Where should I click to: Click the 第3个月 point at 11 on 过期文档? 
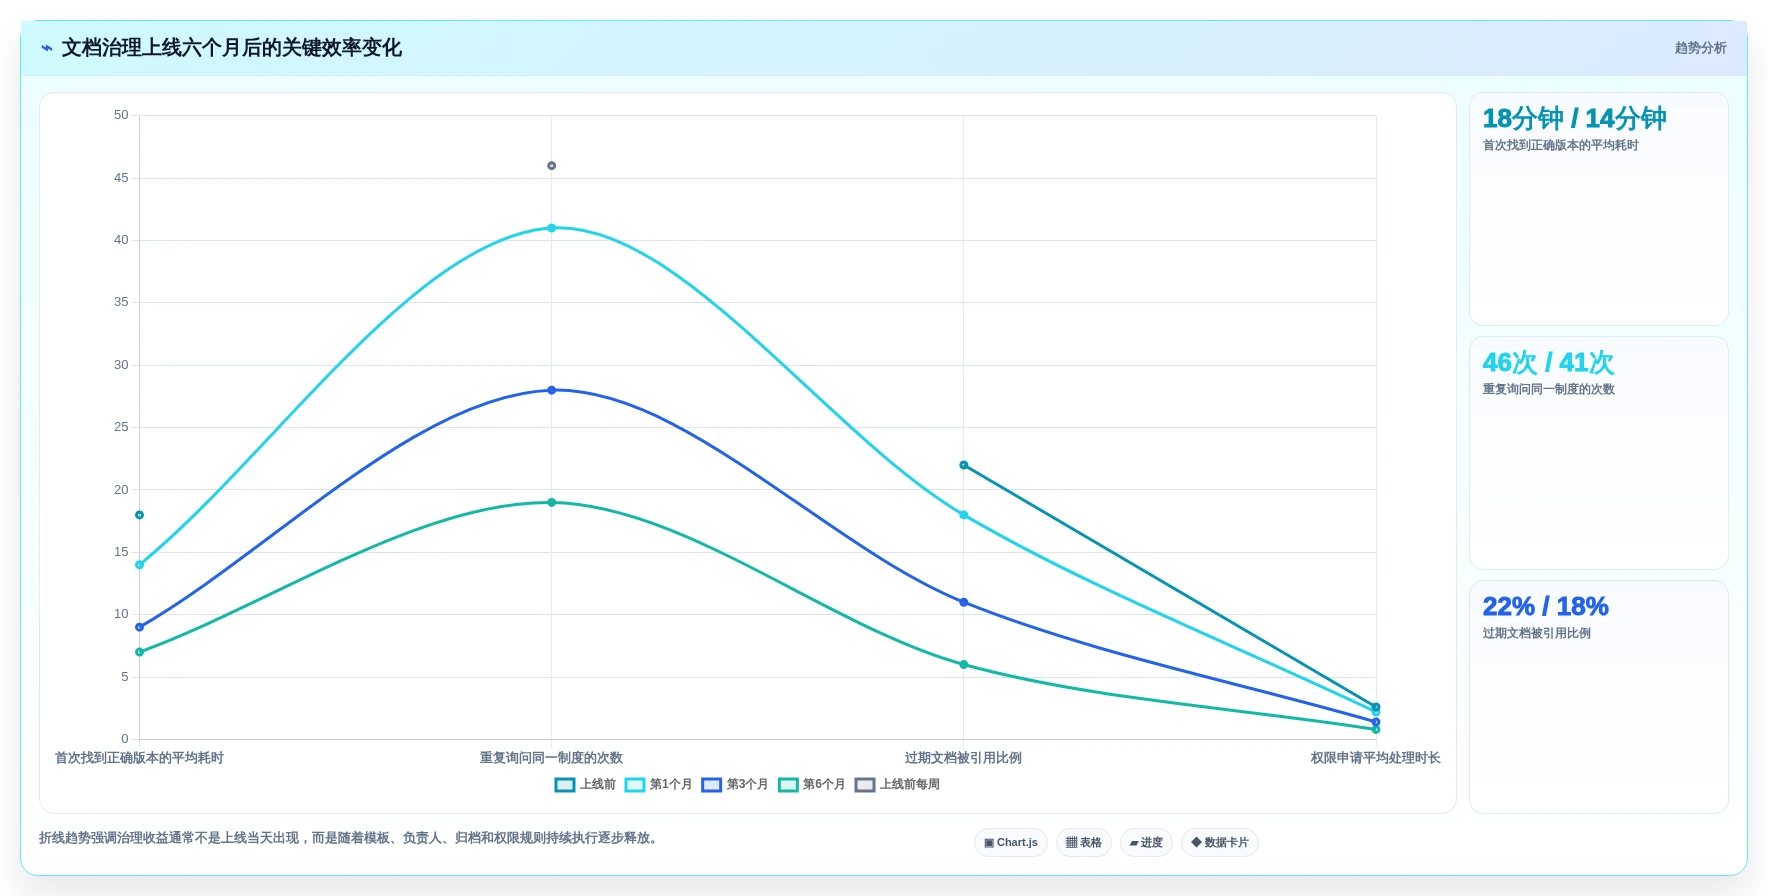point(964,603)
